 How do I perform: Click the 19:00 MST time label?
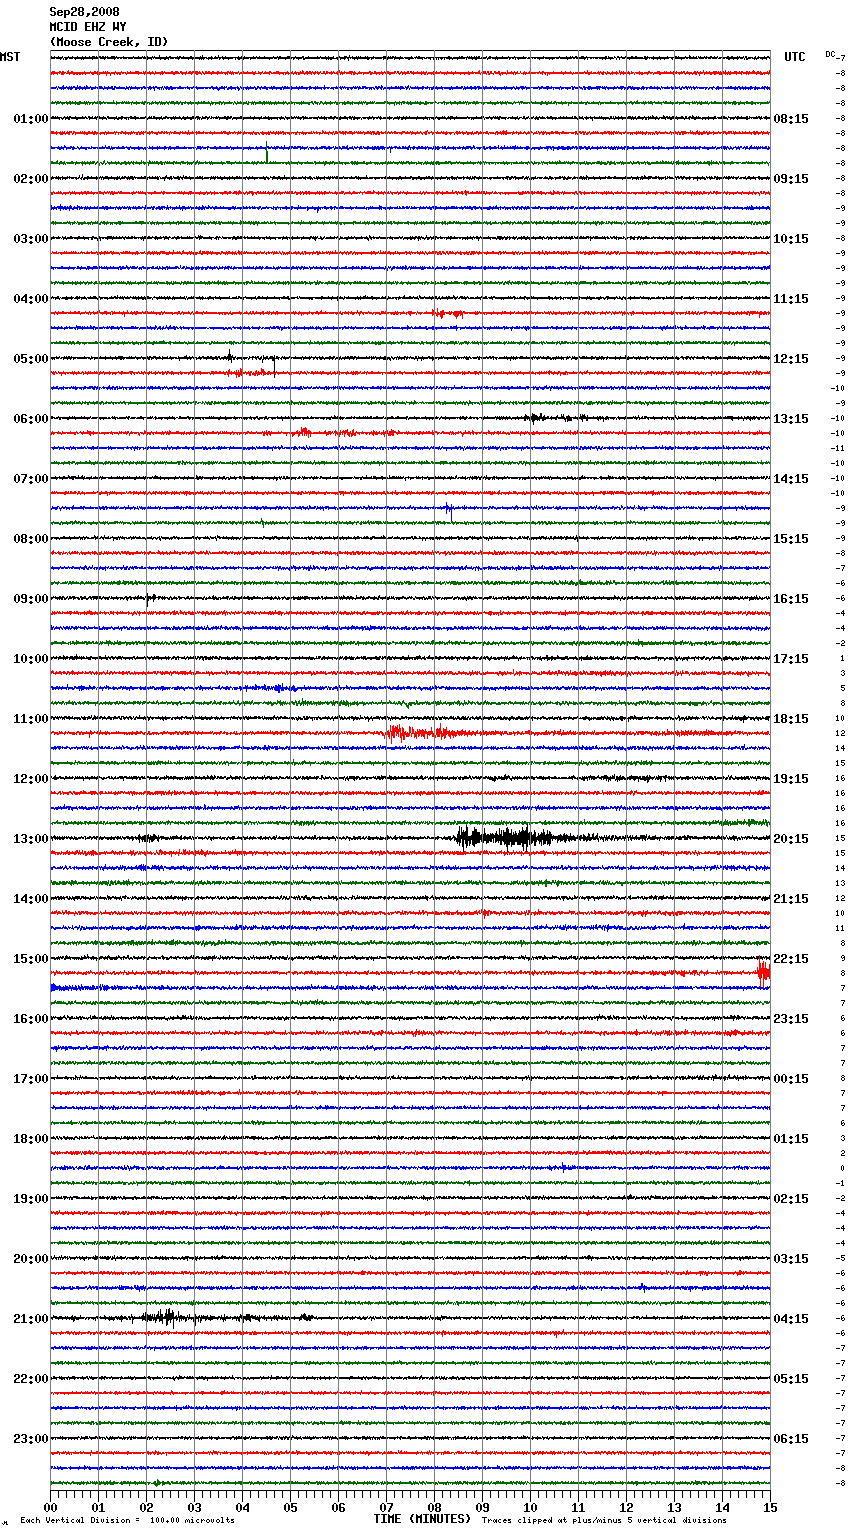tap(31, 1199)
